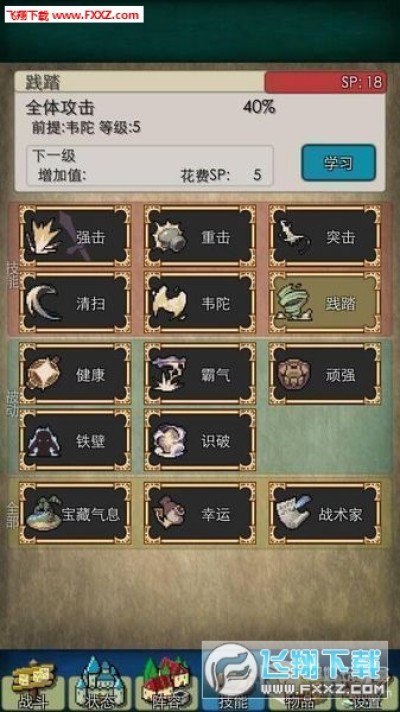Select the highlighted 践踏 skill
The image size is (400, 712).
(325, 302)
